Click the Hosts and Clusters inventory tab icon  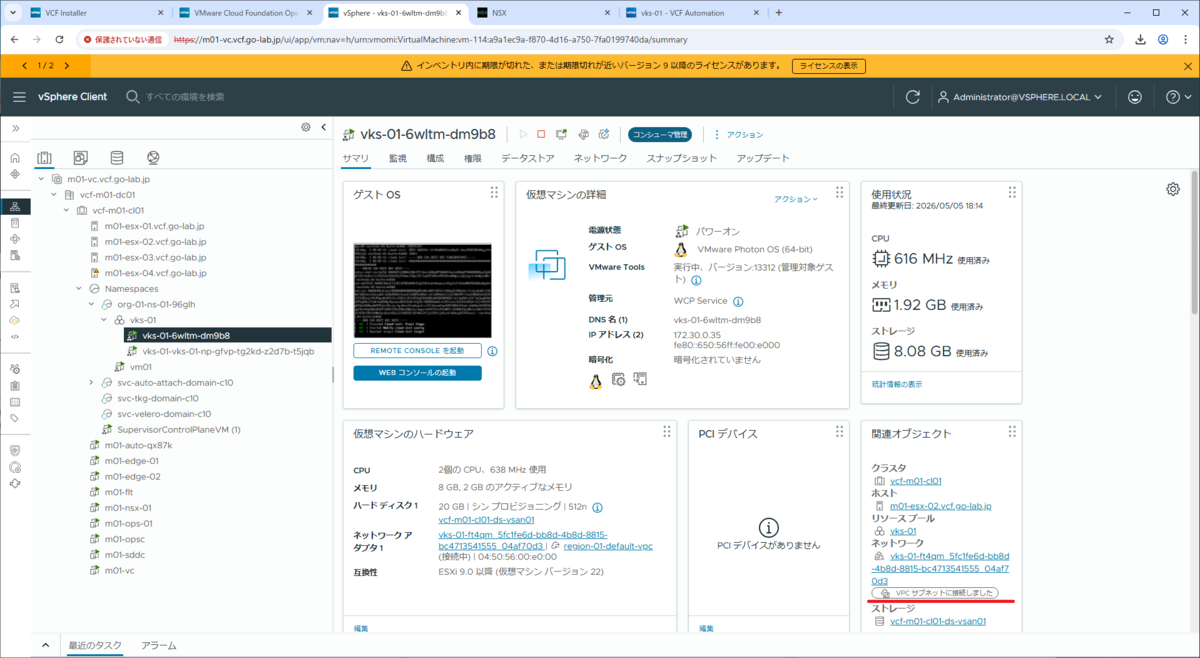pyautogui.click(x=44, y=158)
